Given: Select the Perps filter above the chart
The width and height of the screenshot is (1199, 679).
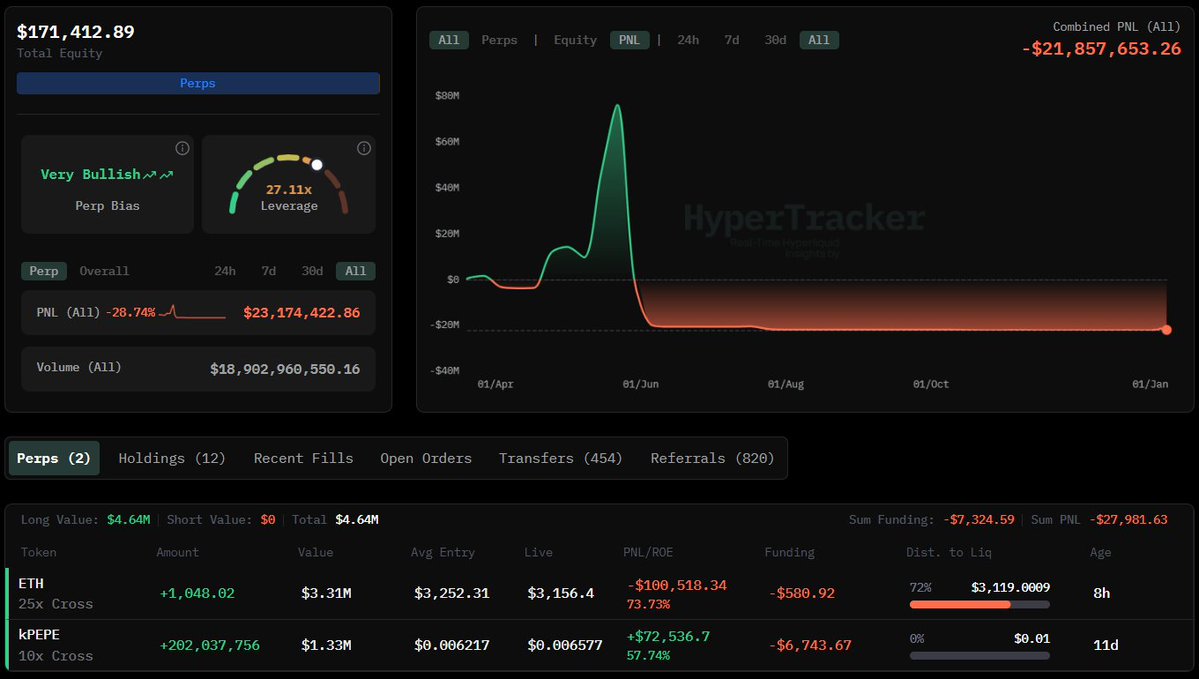Looking at the screenshot, I should coord(500,40).
